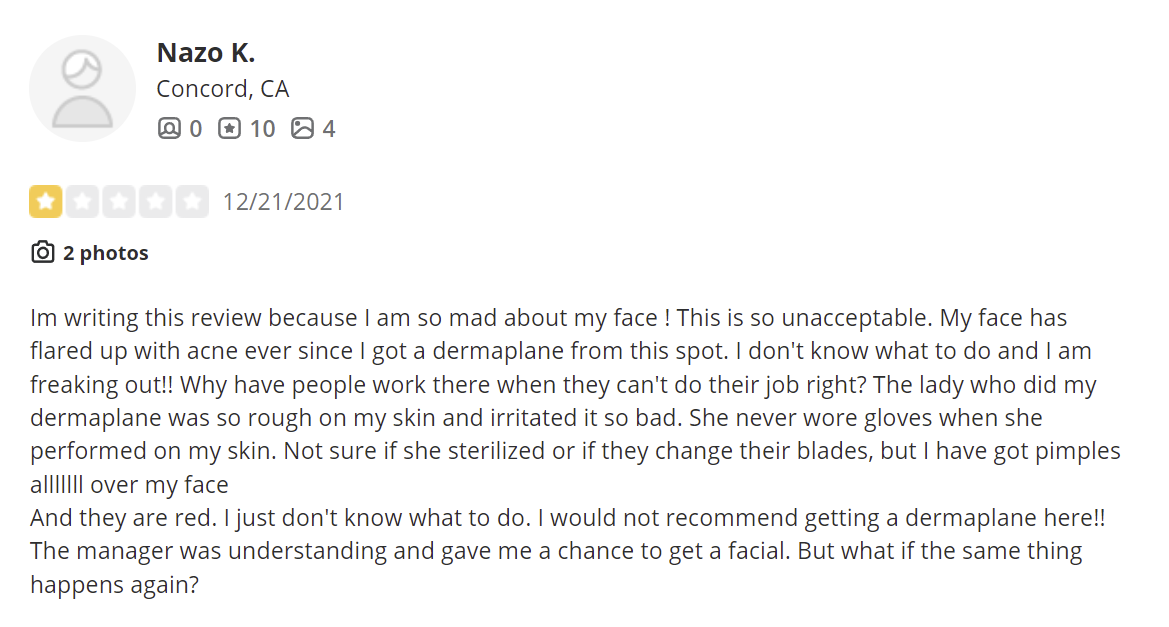The height and width of the screenshot is (627, 1169).
Task: Select the review date 12/21/2021
Action: point(283,202)
